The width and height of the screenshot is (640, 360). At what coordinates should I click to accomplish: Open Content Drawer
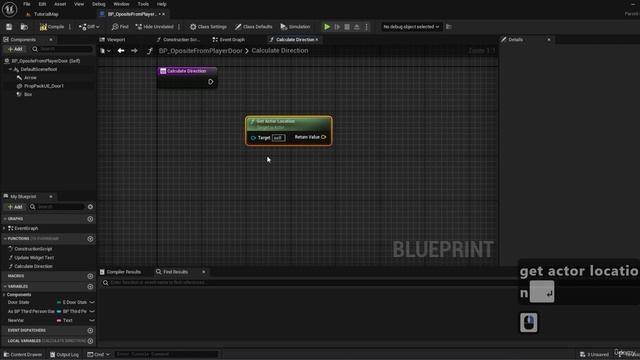(x=23, y=355)
